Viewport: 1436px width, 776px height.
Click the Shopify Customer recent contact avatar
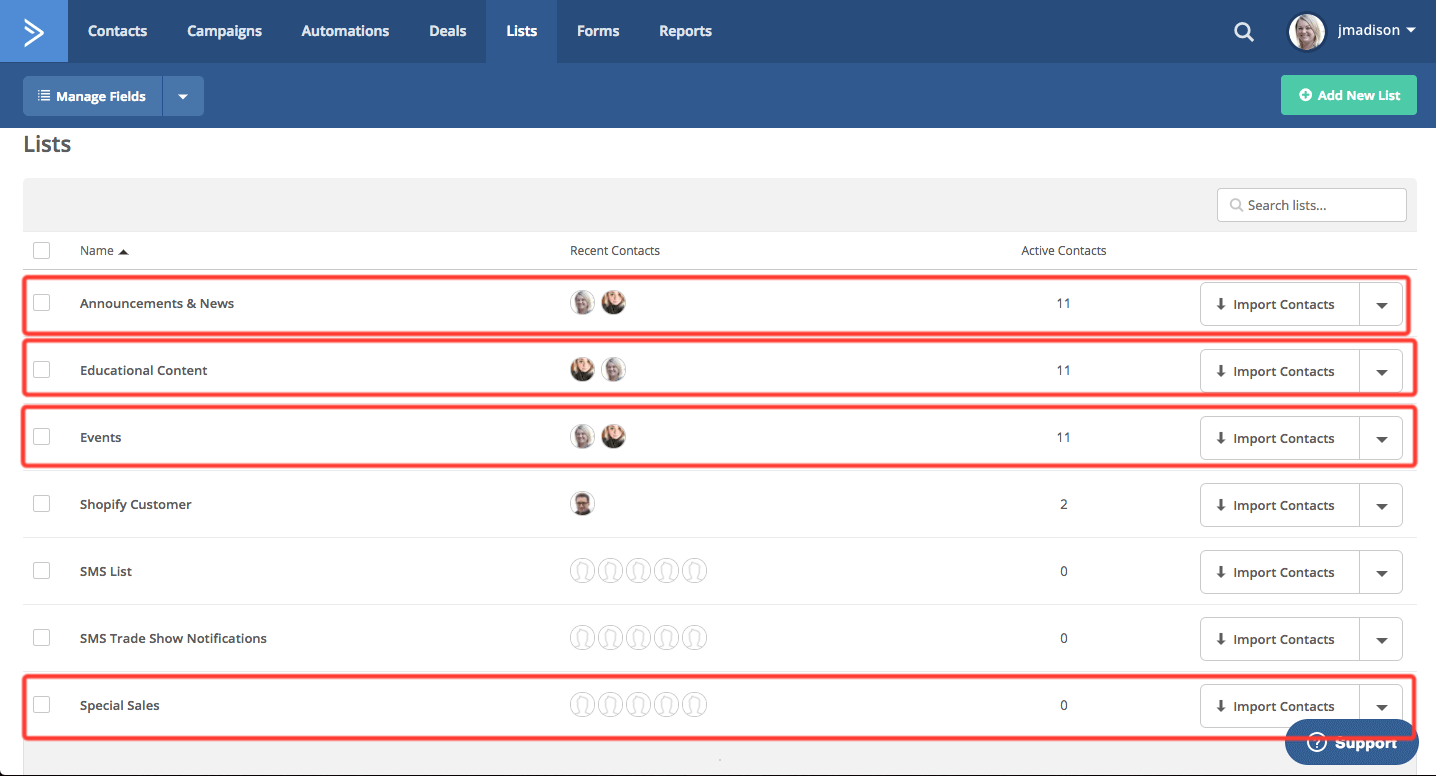point(582,504)
